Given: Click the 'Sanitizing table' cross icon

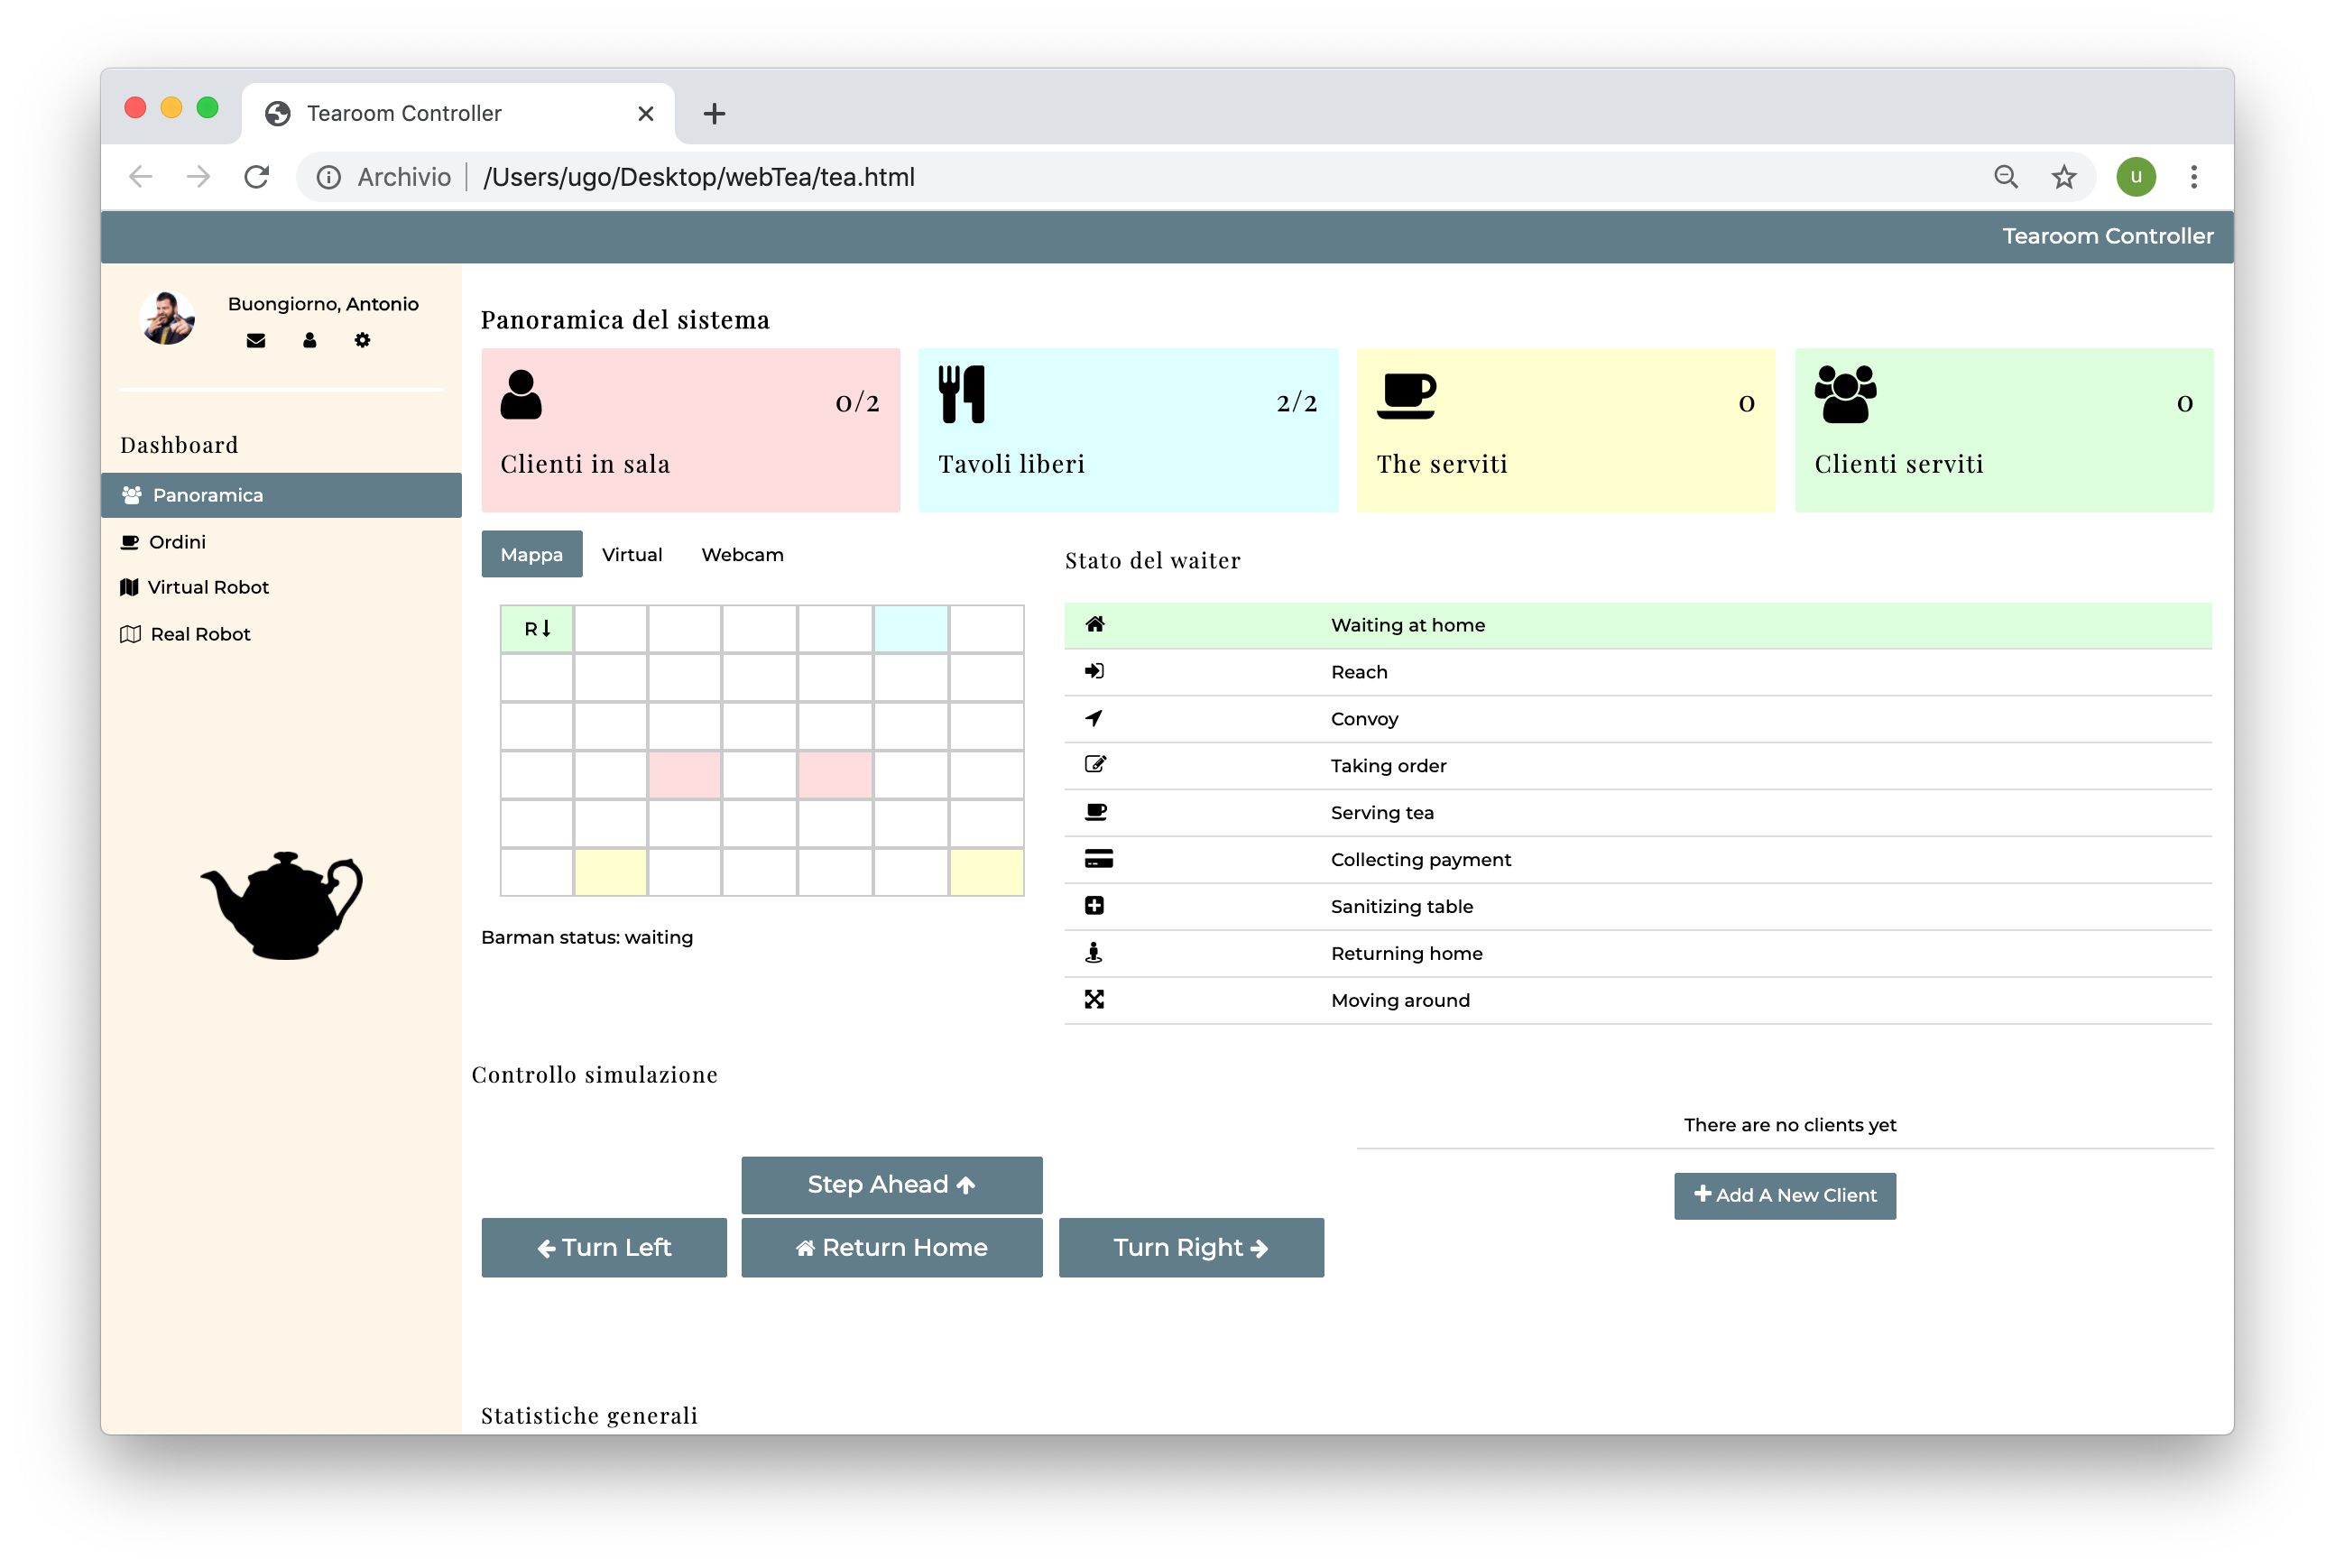Looking at the screenshot, I should pyautogui.click(x=1097, y=907).
